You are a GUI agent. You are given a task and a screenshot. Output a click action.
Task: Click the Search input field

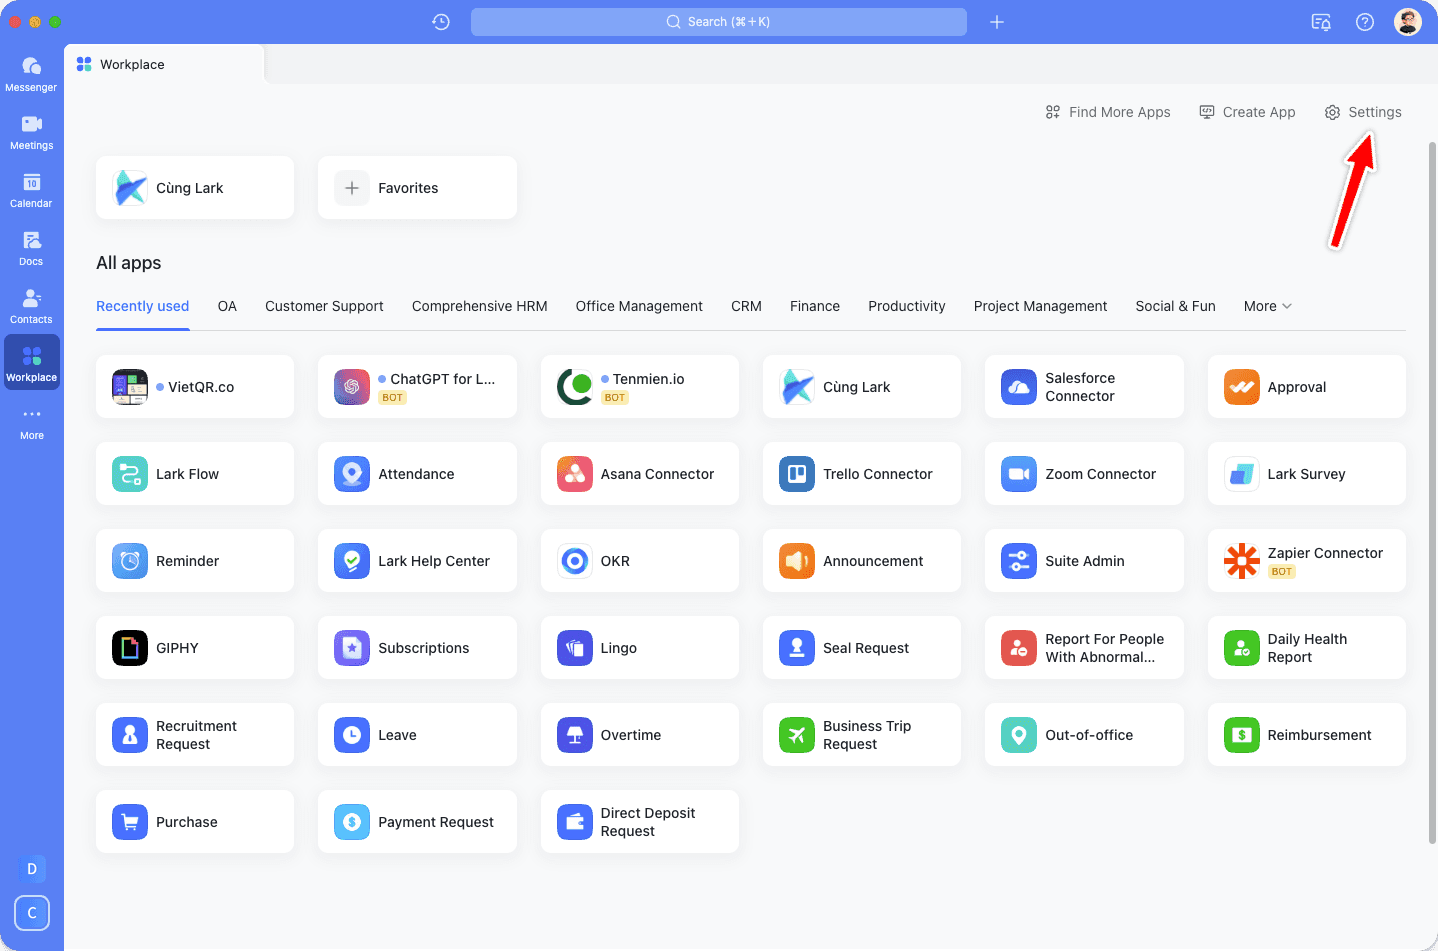[718, 22]
